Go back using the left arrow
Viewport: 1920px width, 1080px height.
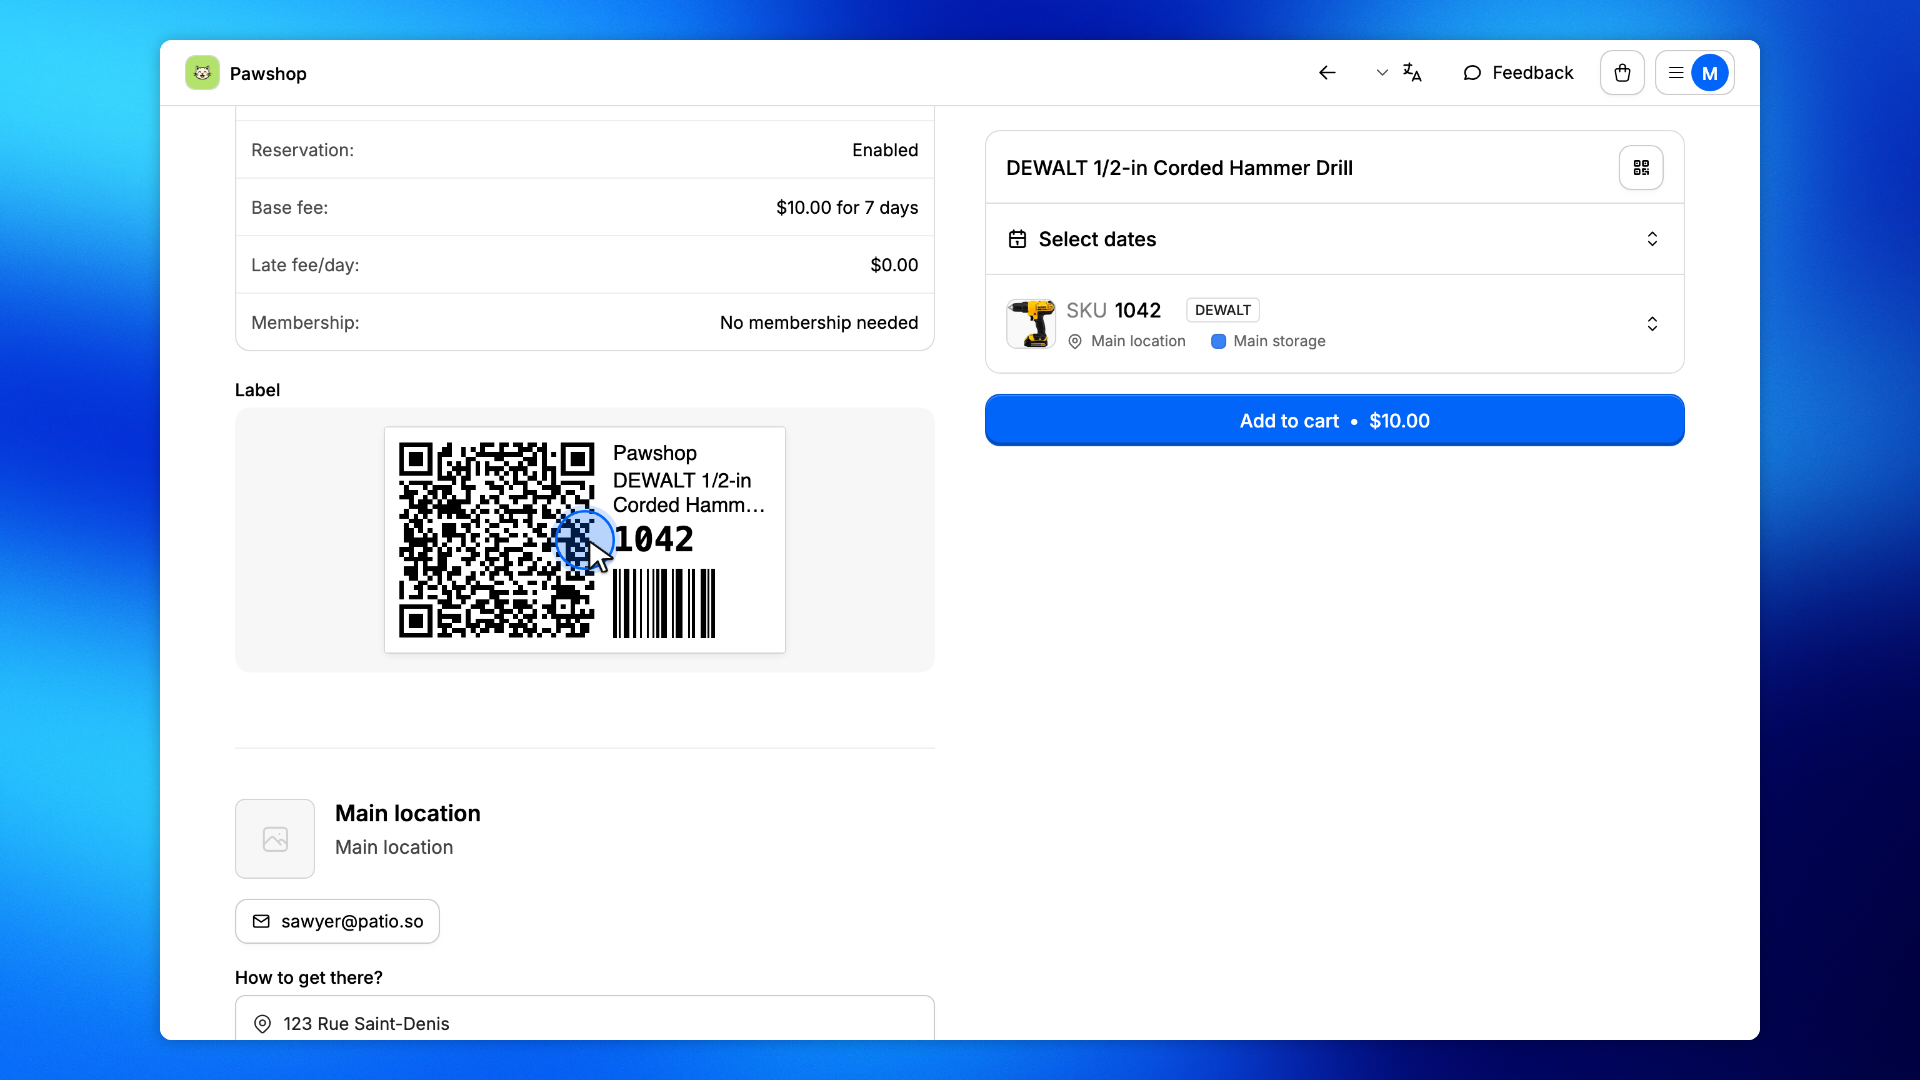(x=1327, y=73)
